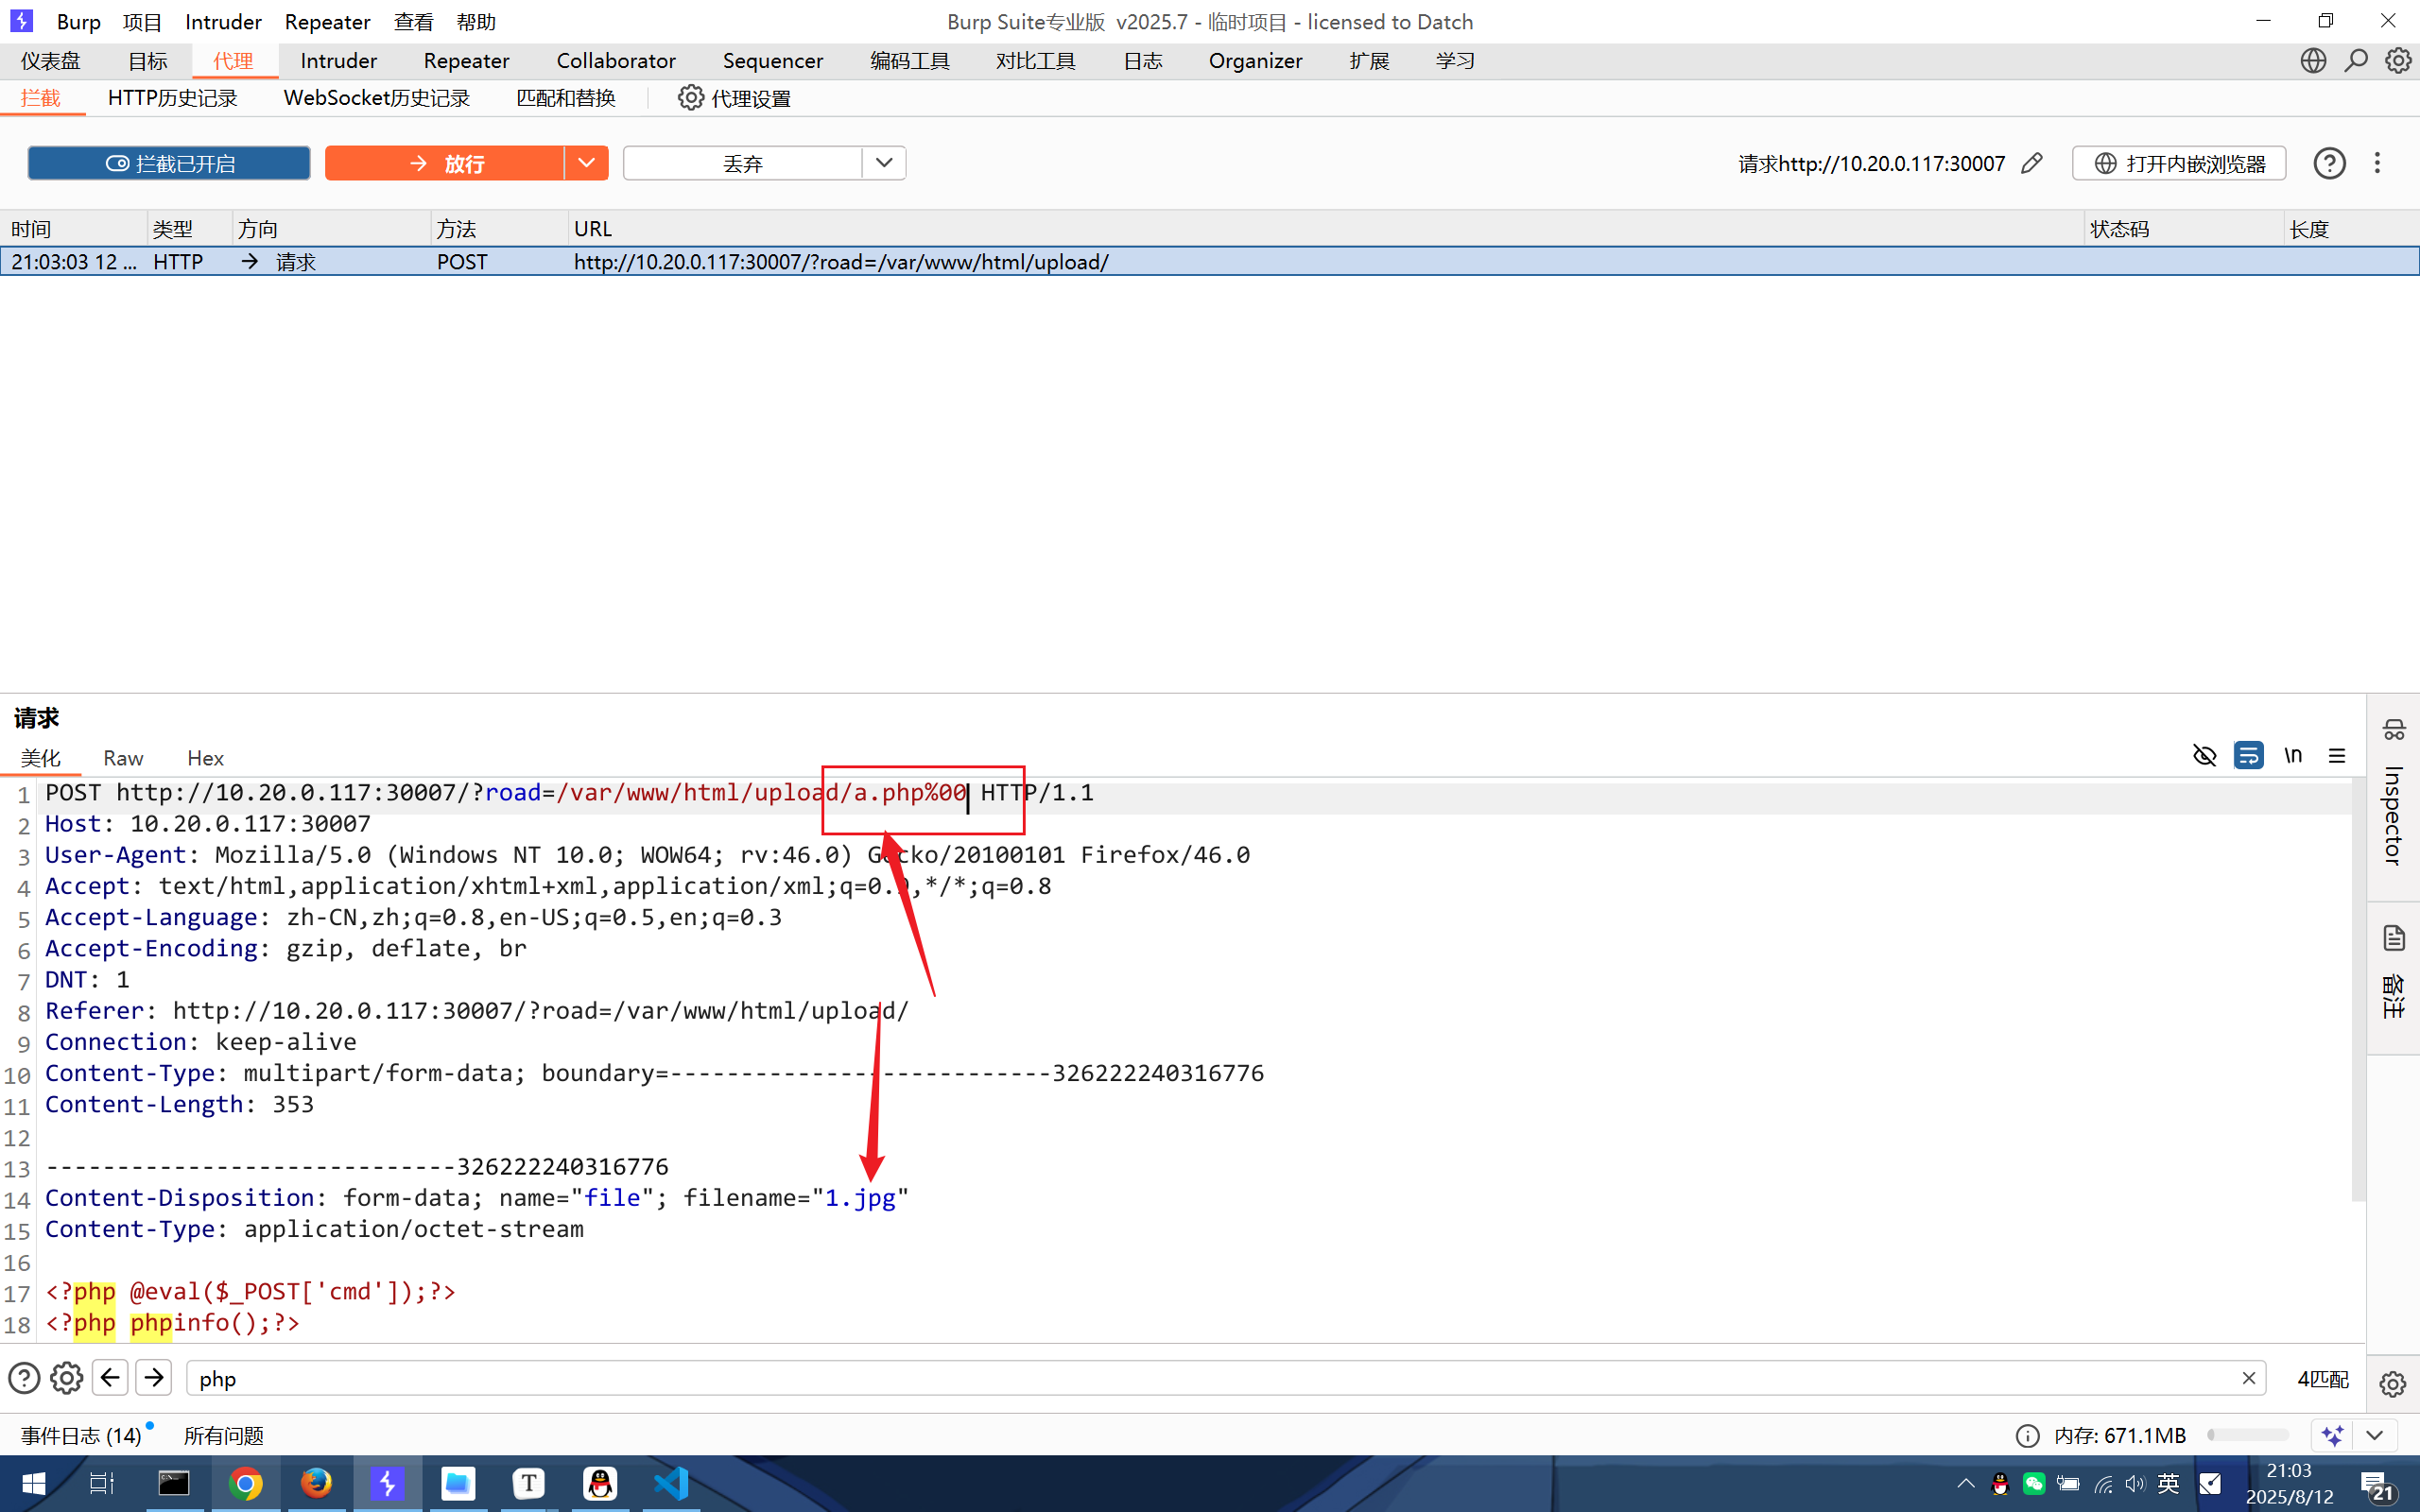Go to next search match arrow

154,1378
